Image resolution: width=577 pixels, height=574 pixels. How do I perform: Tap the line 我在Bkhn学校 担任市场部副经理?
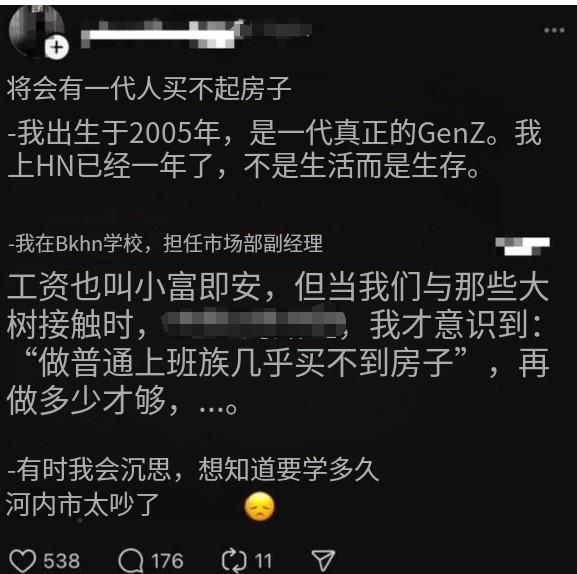[165, 244]
